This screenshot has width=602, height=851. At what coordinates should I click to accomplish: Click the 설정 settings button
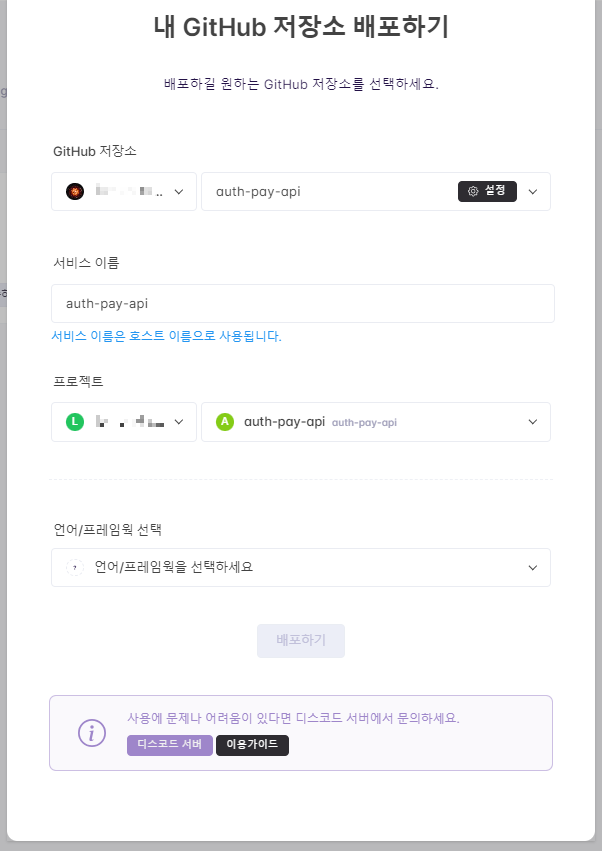(488, 191)
